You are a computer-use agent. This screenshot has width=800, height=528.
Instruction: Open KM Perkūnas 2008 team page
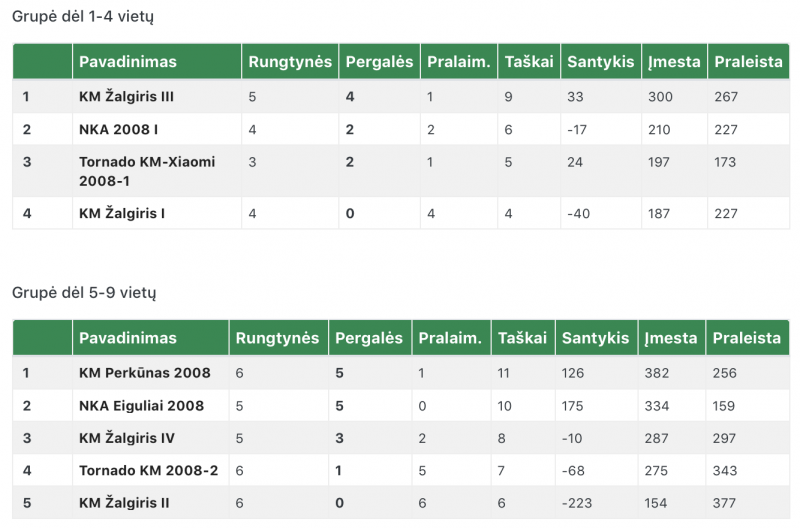click(x=144, y=373)
